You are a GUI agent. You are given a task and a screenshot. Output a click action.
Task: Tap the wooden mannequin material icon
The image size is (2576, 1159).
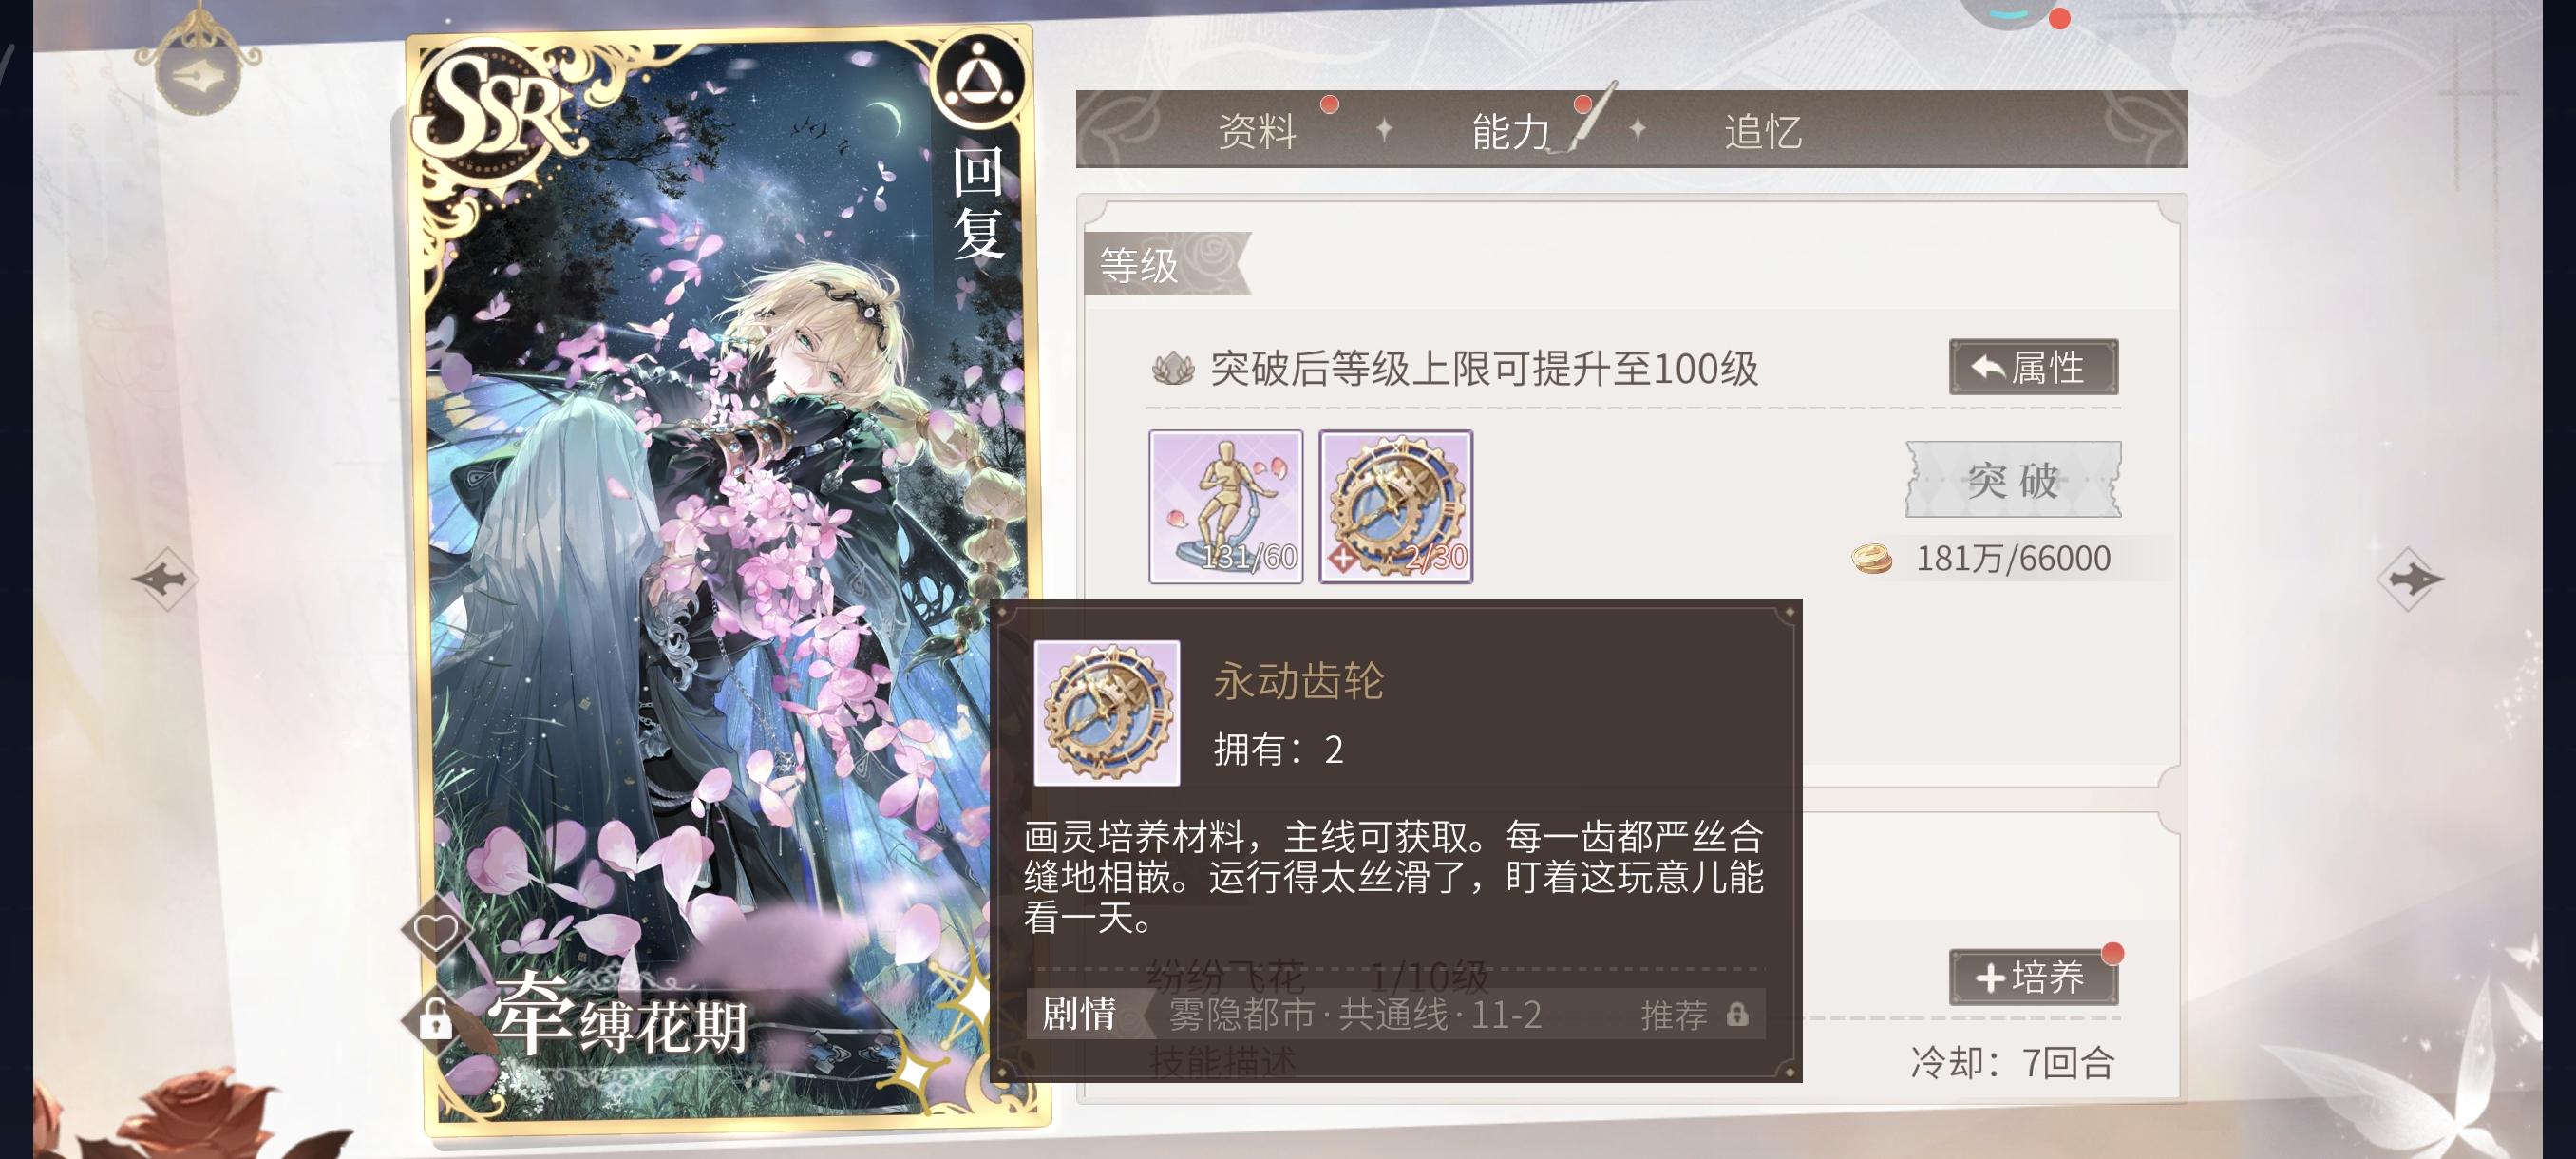pos(1226,507)
